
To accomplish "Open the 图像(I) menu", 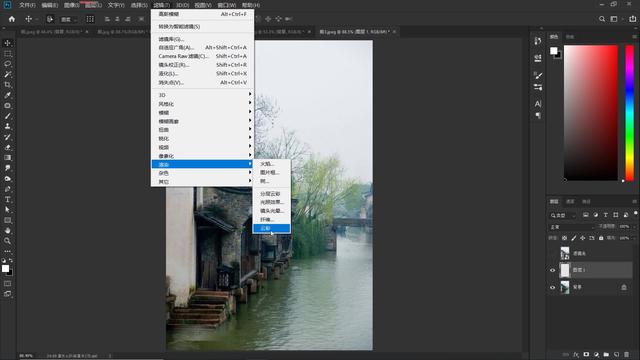I will pos(71,5).
